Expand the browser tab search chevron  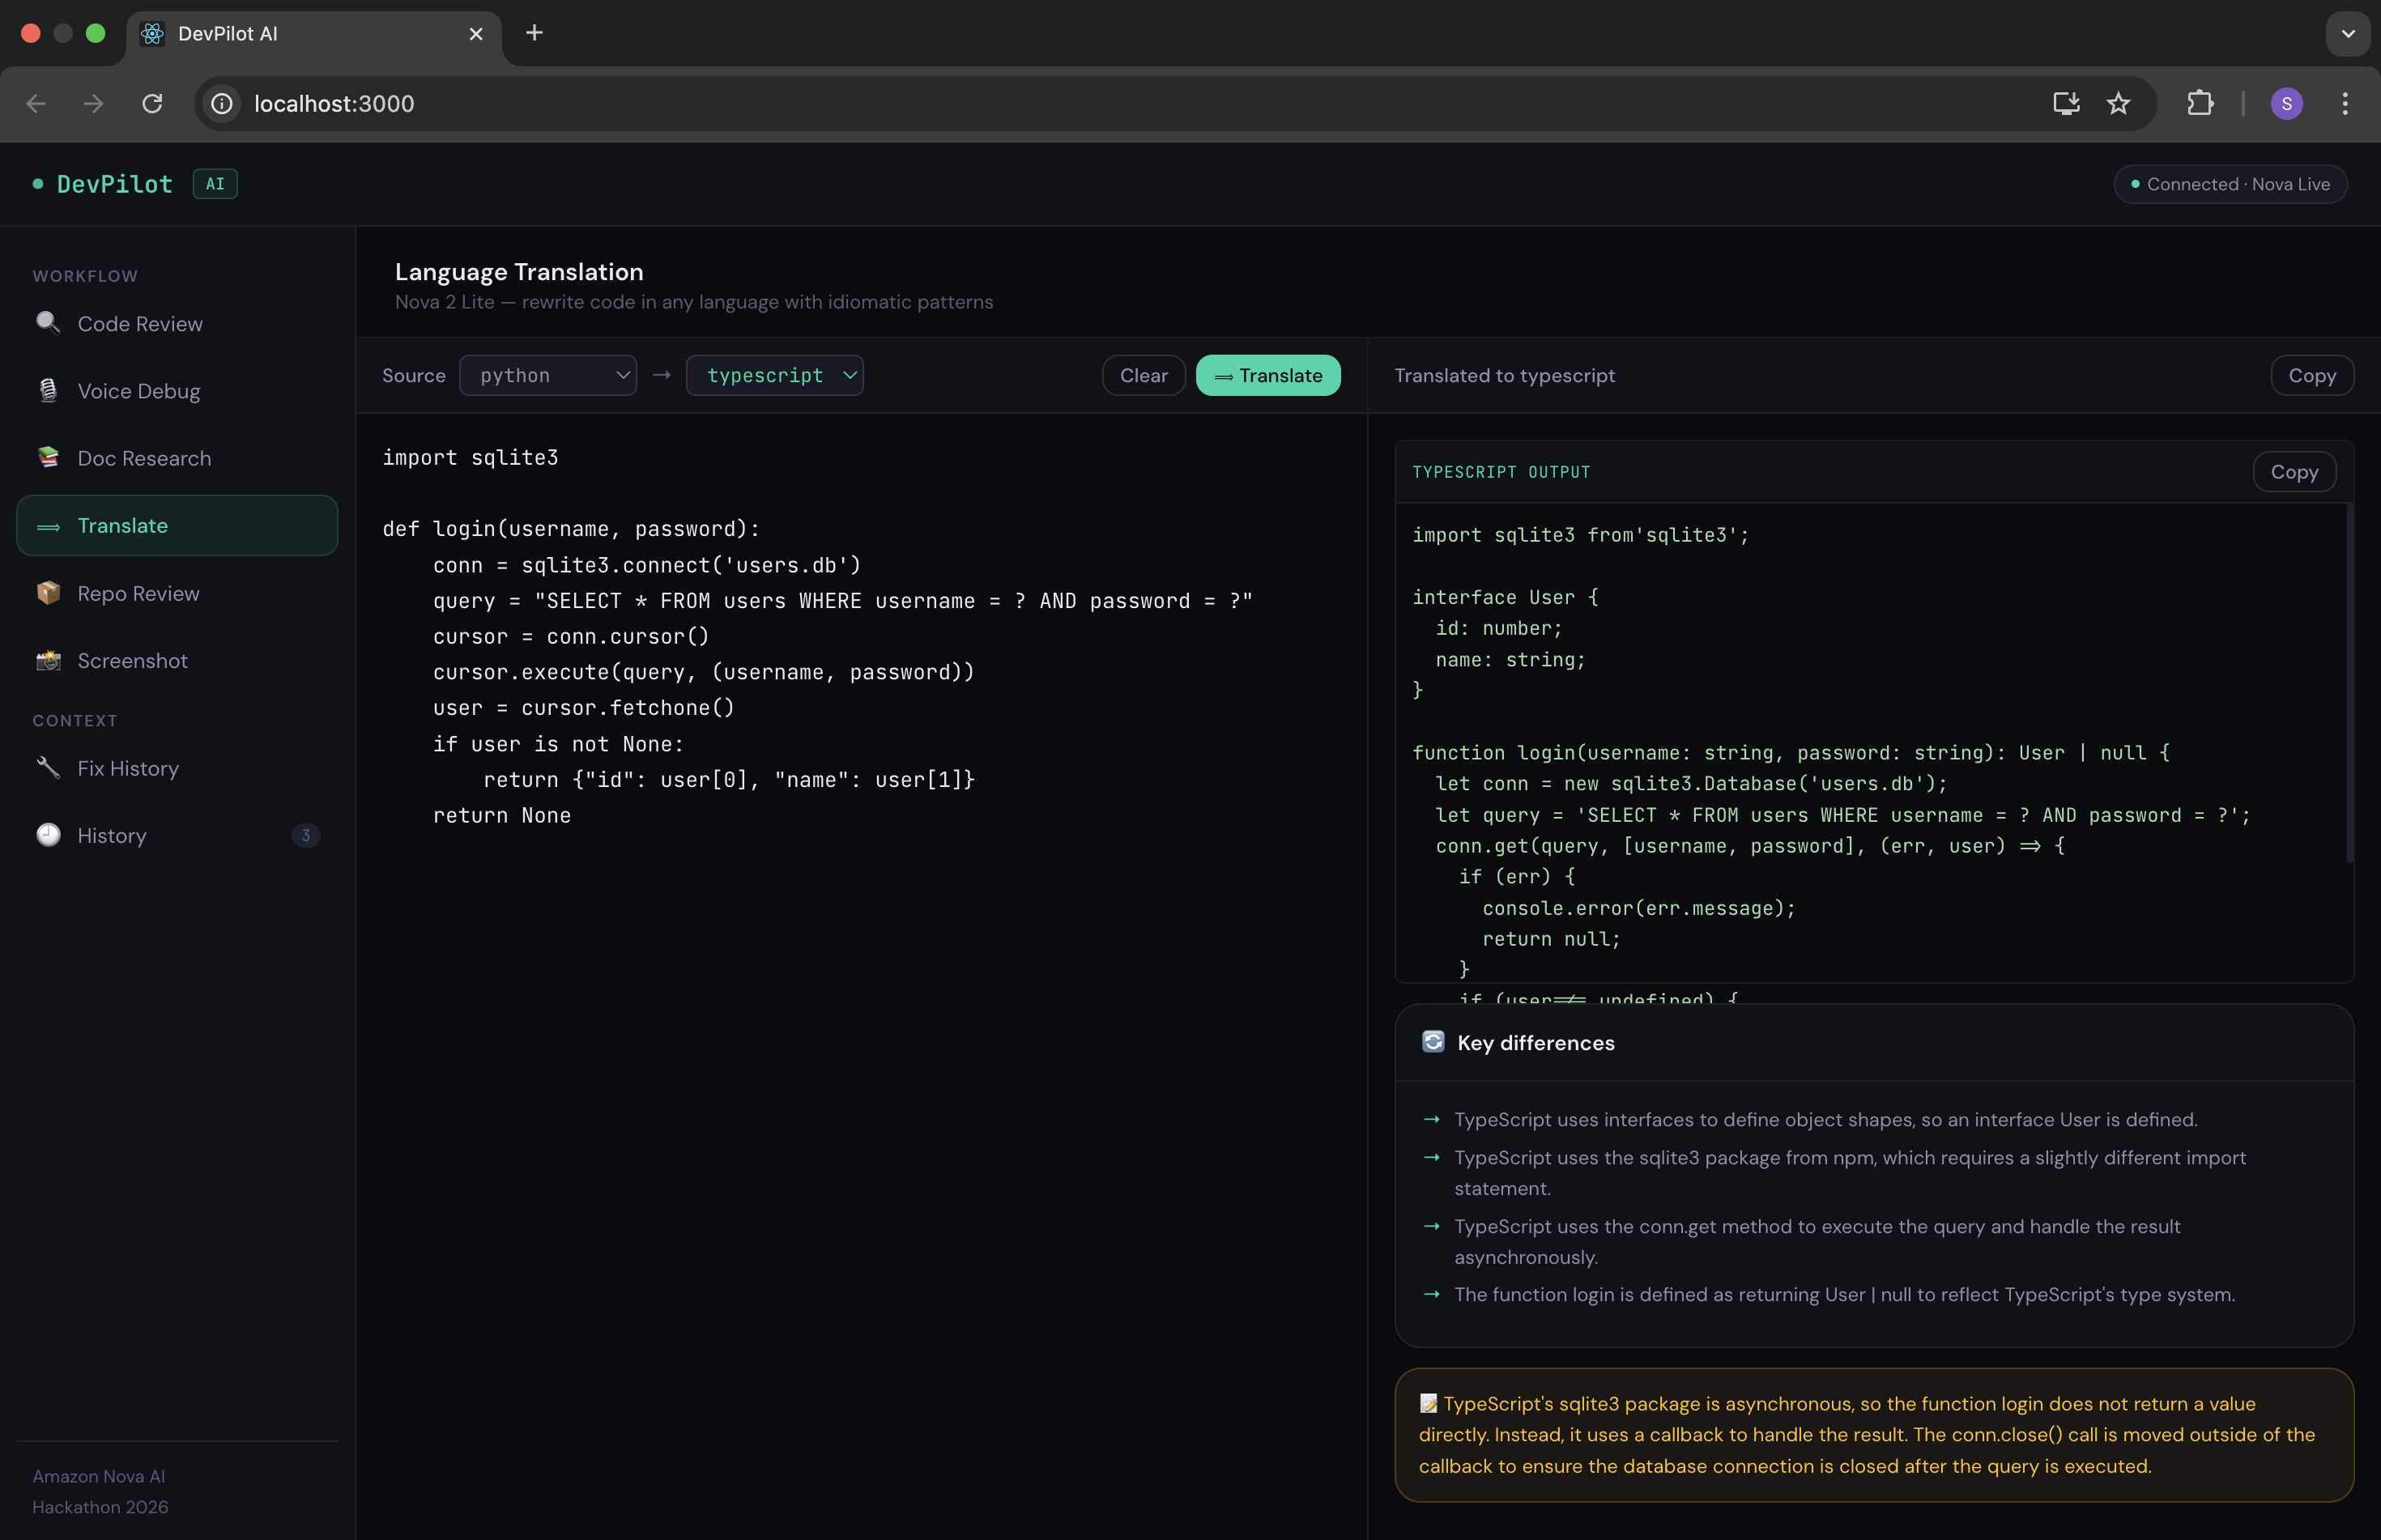click(2347, 33)
